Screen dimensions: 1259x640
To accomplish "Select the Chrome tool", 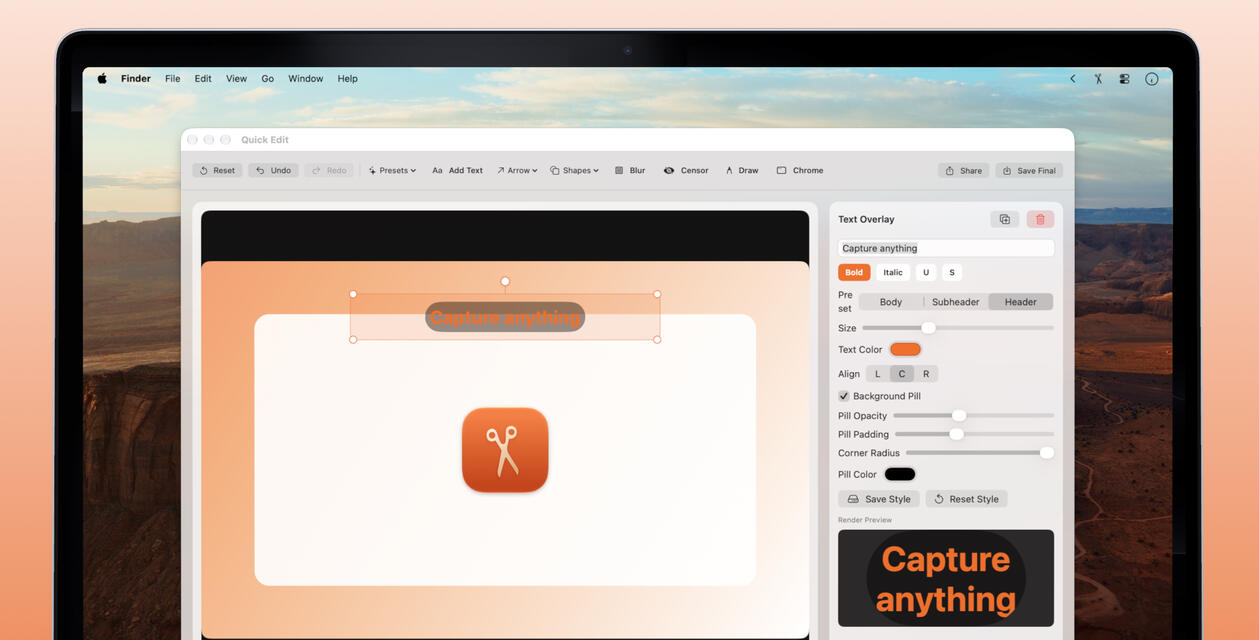I will (800, 170).
